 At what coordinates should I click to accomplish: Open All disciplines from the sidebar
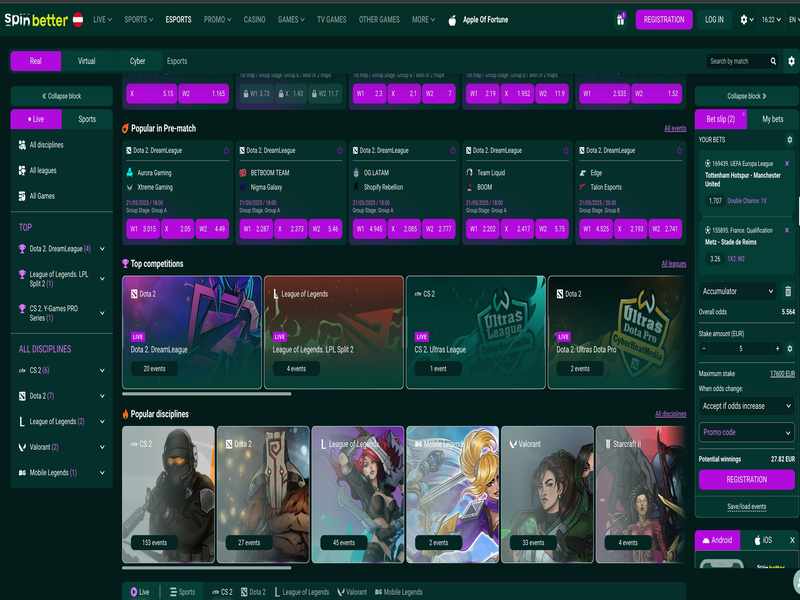click(40, 145)
